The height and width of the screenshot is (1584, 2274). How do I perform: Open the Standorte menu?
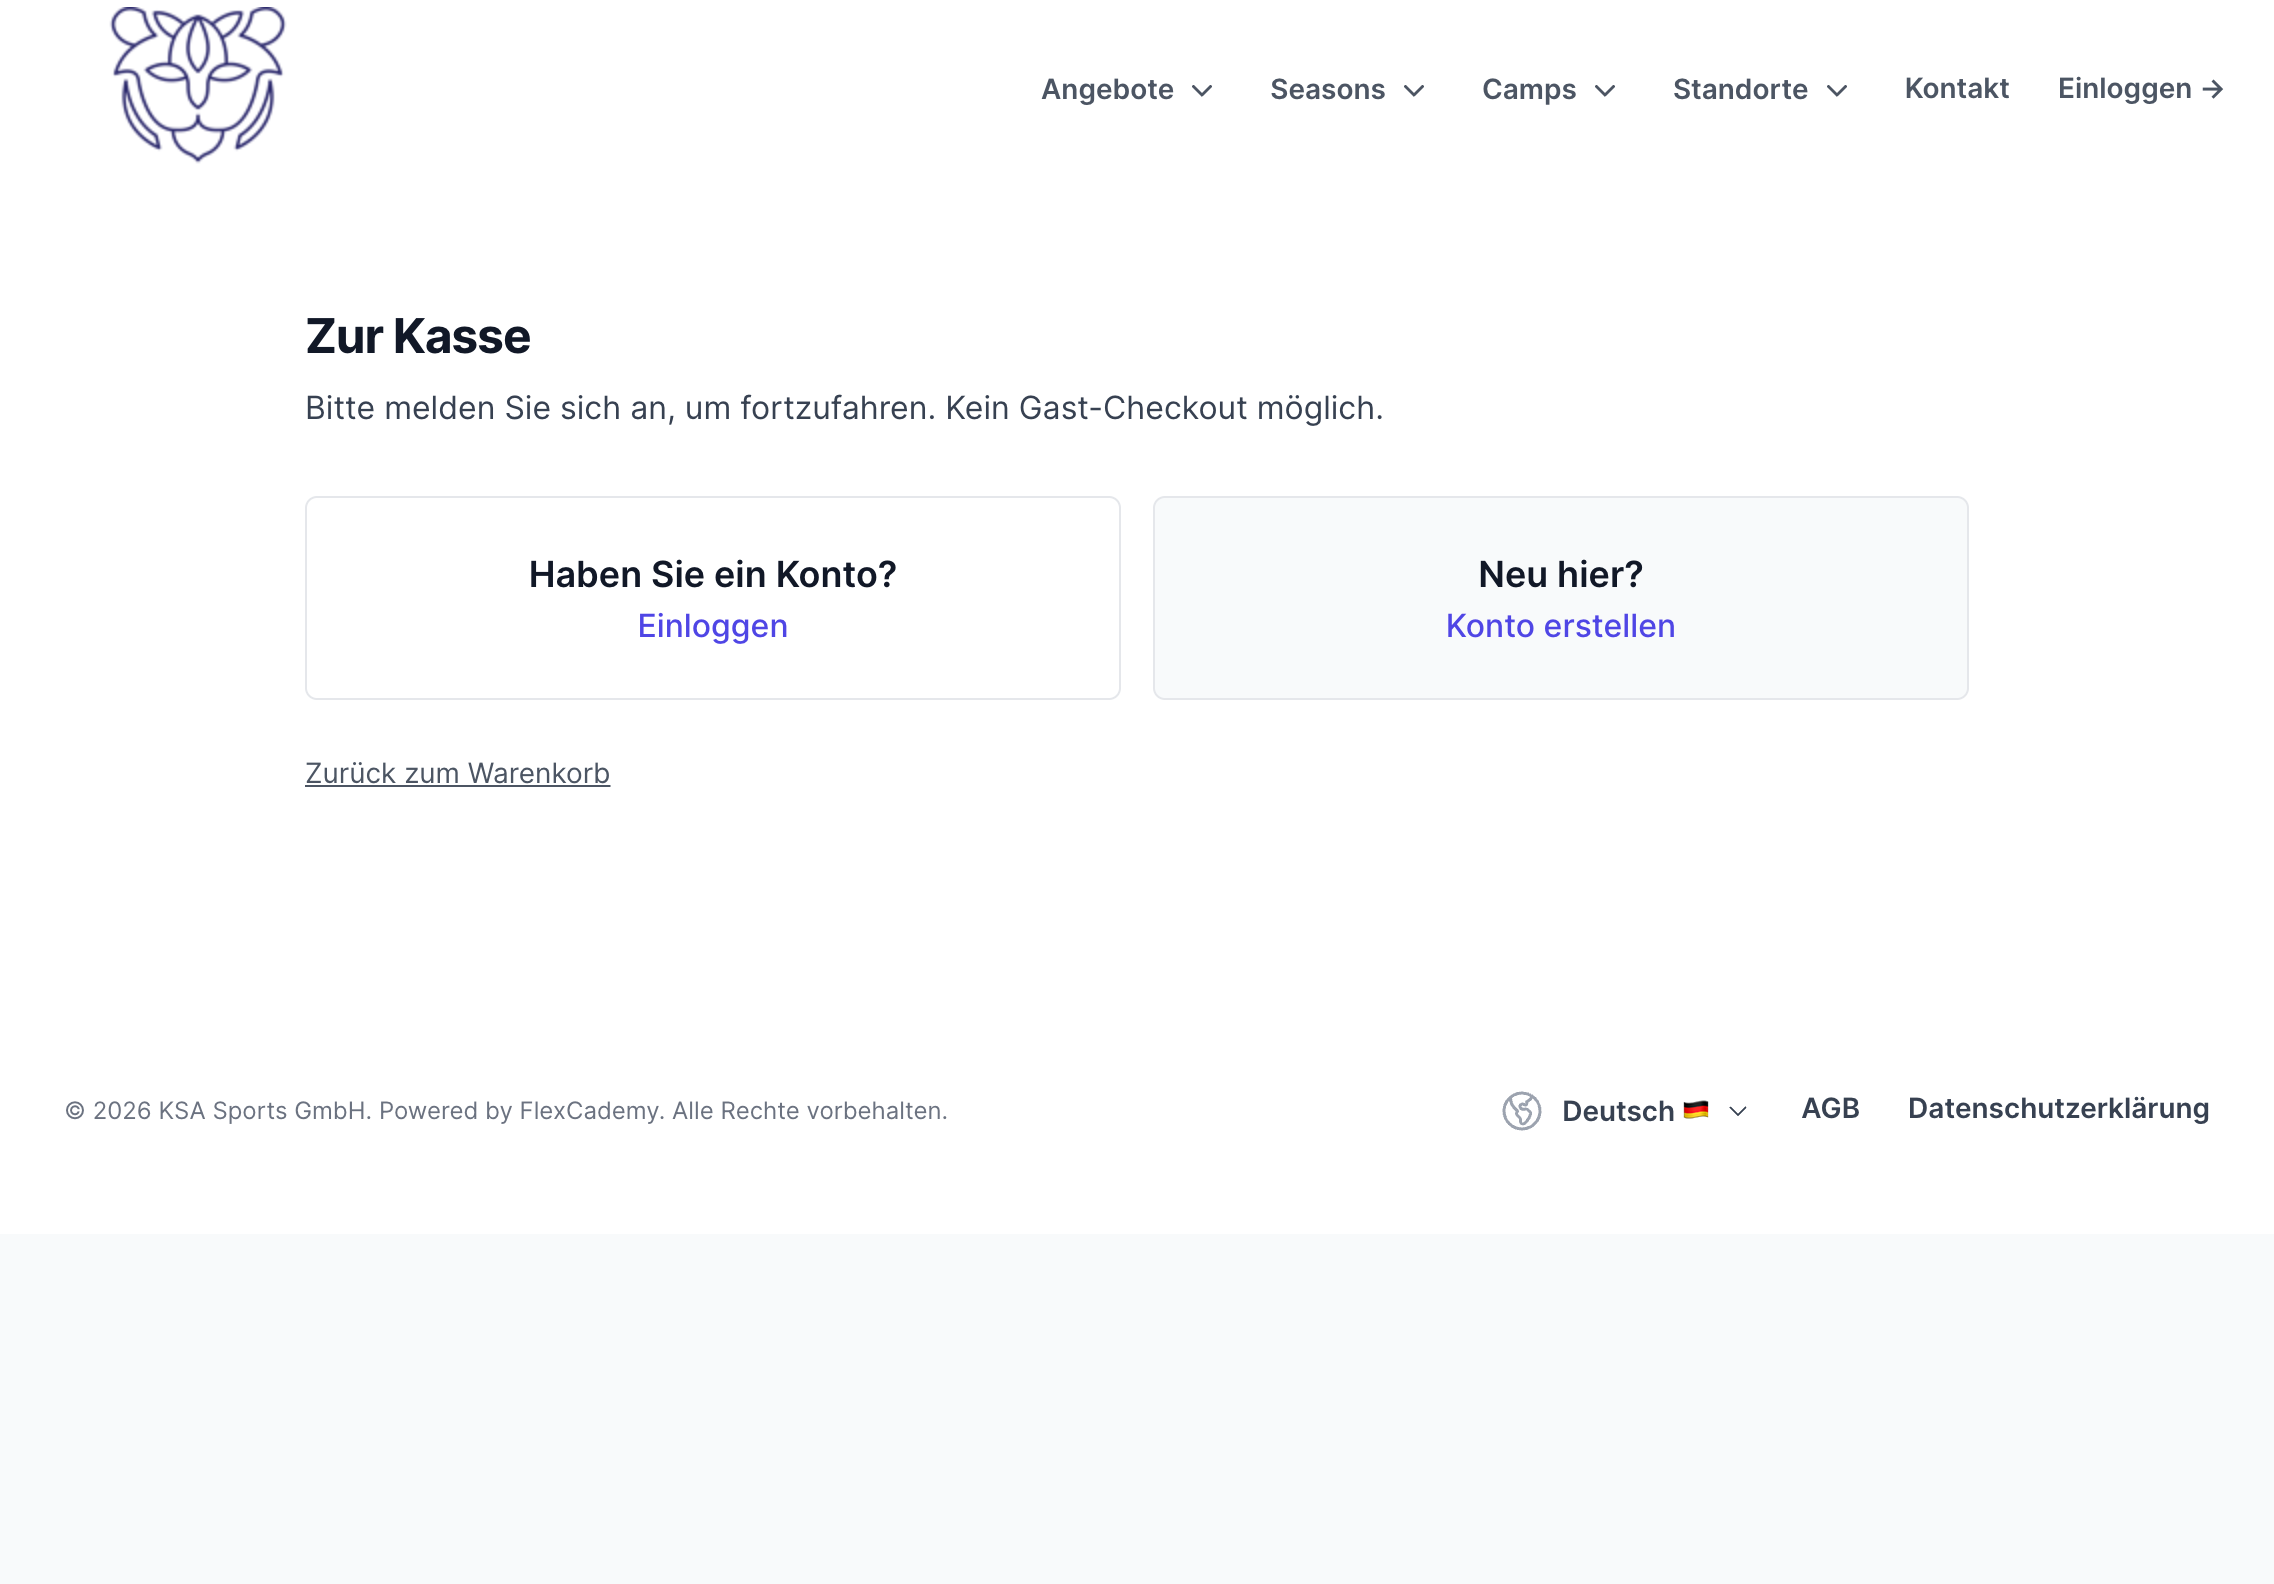[1761, 89]
